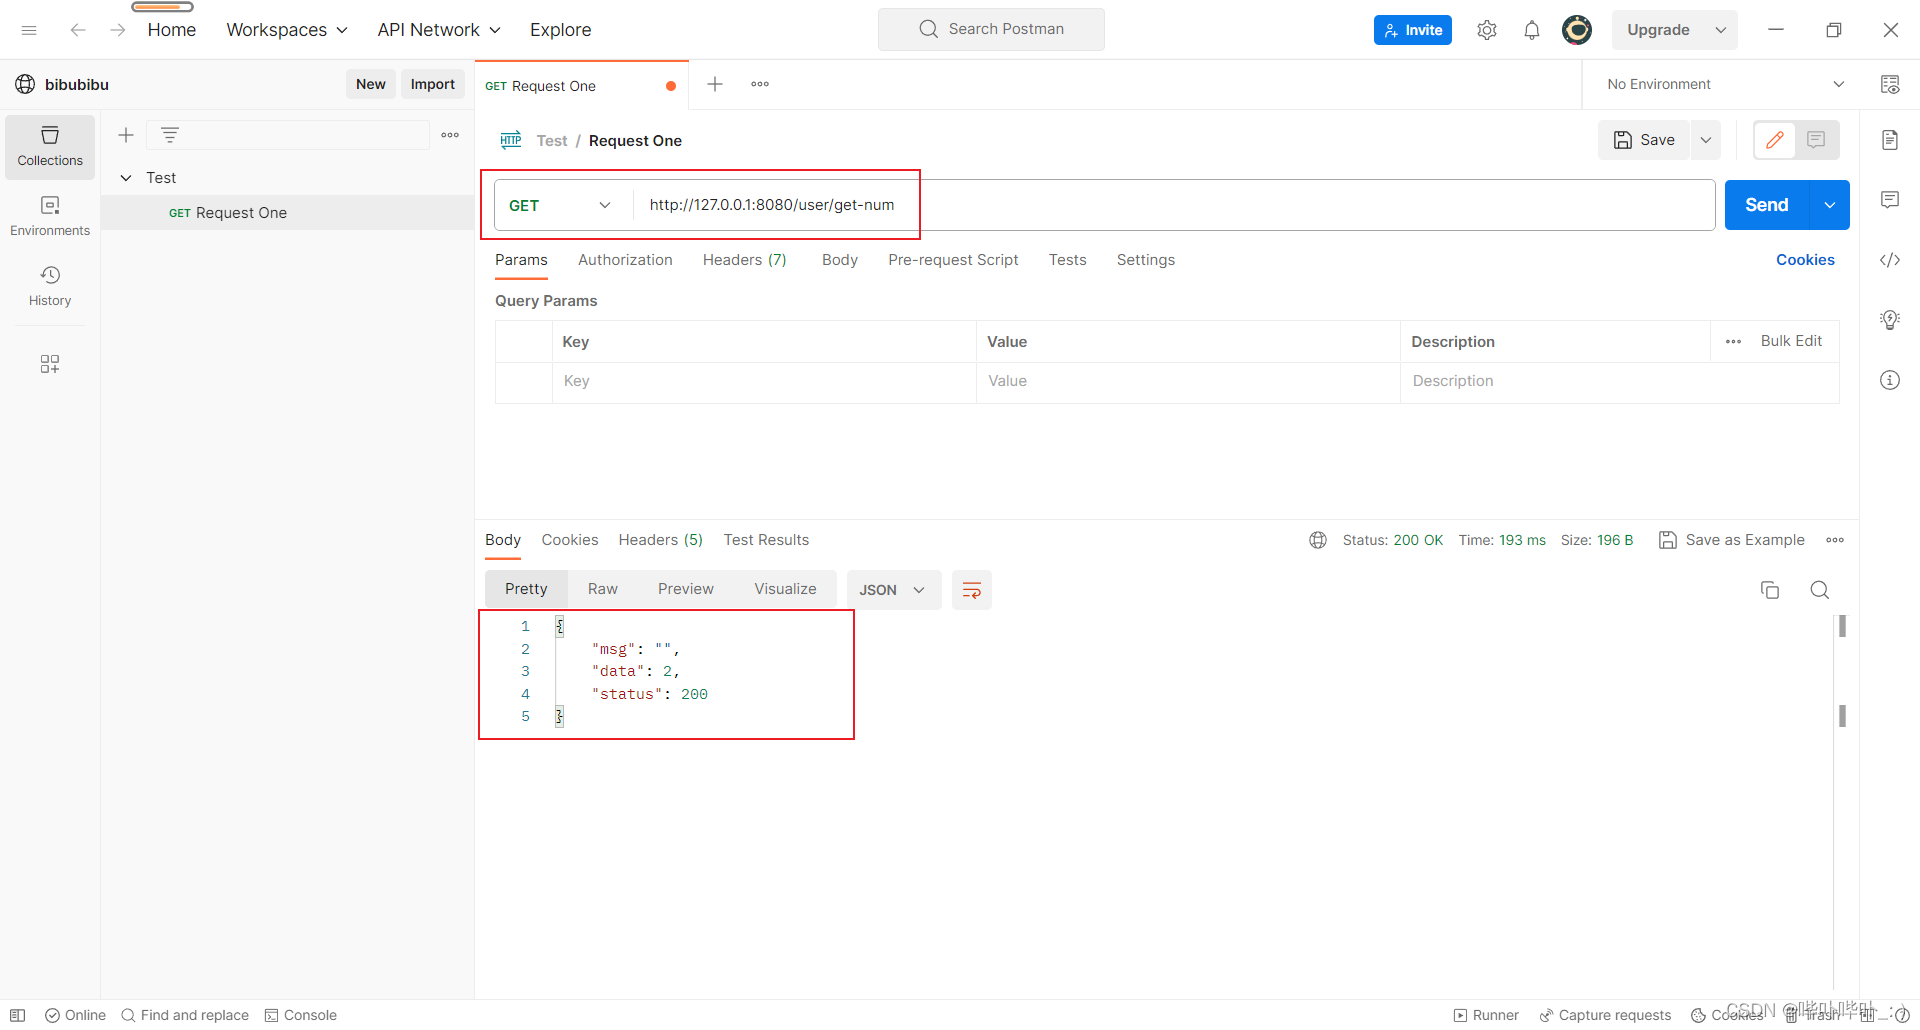
Task: Open the hamburger main menu
Action: (x=29, y=30)
